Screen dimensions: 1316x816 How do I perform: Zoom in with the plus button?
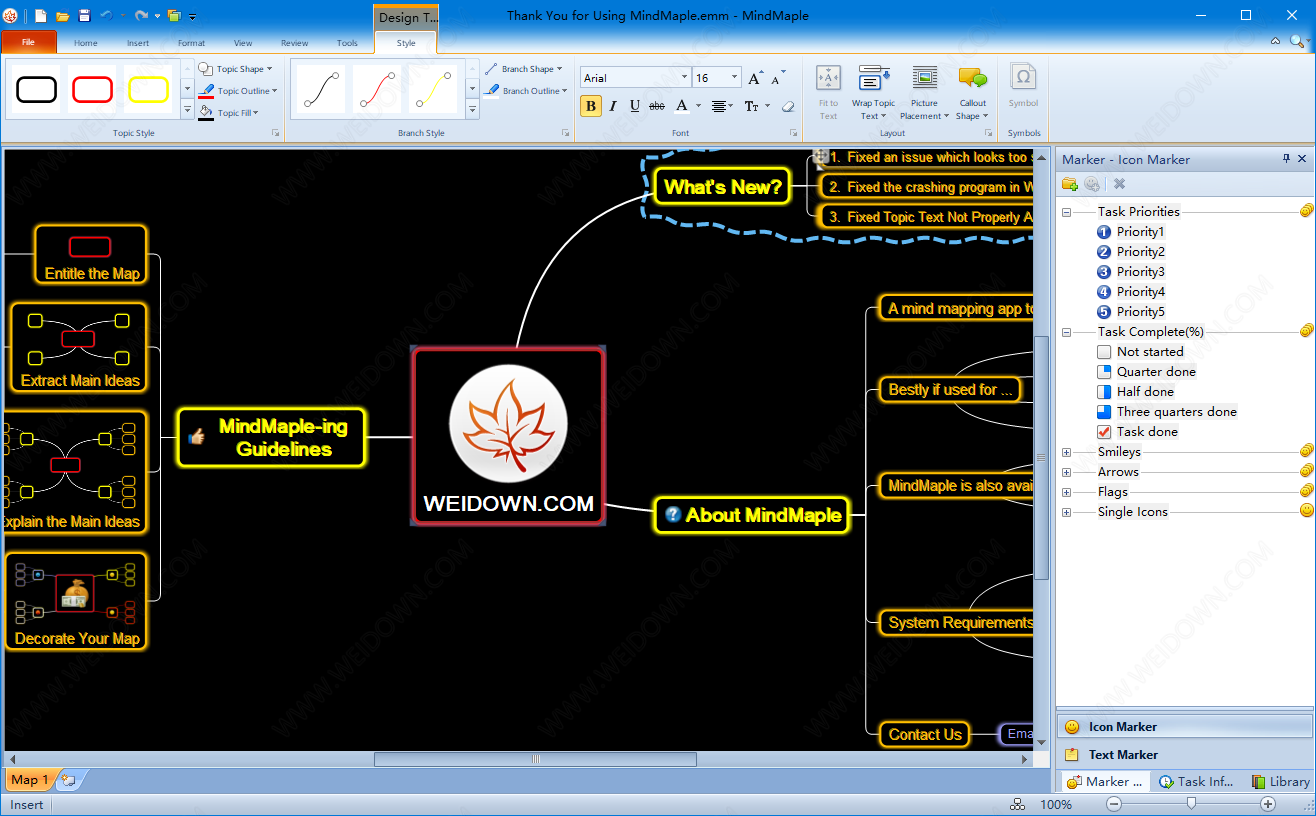(1268, 804)
